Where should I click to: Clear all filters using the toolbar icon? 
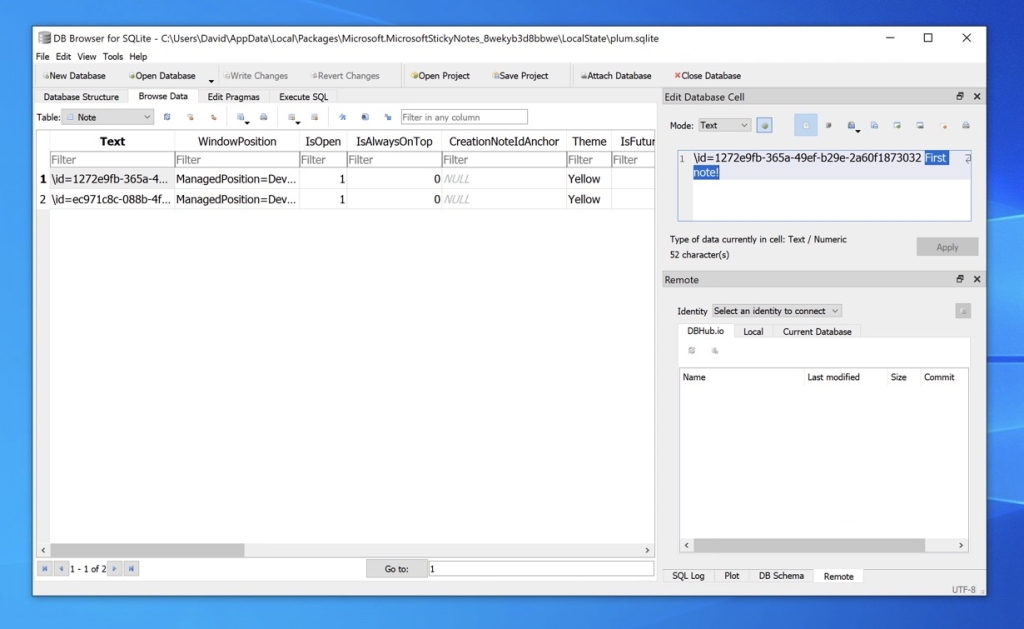[190, 118]
